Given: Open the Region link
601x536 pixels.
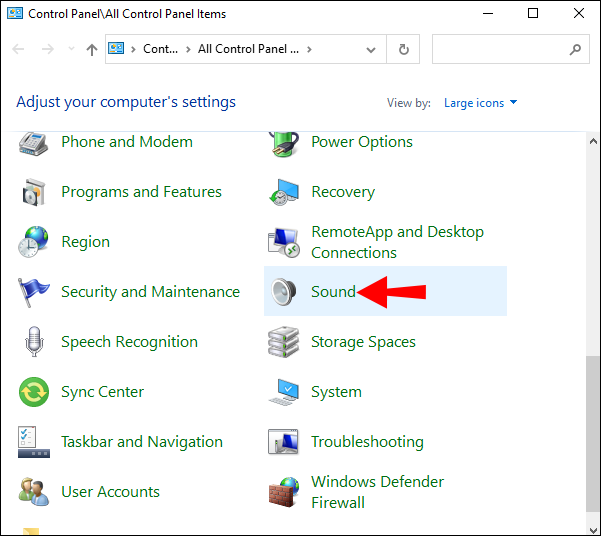Looking at the screenshot, I should pos(85,242).
